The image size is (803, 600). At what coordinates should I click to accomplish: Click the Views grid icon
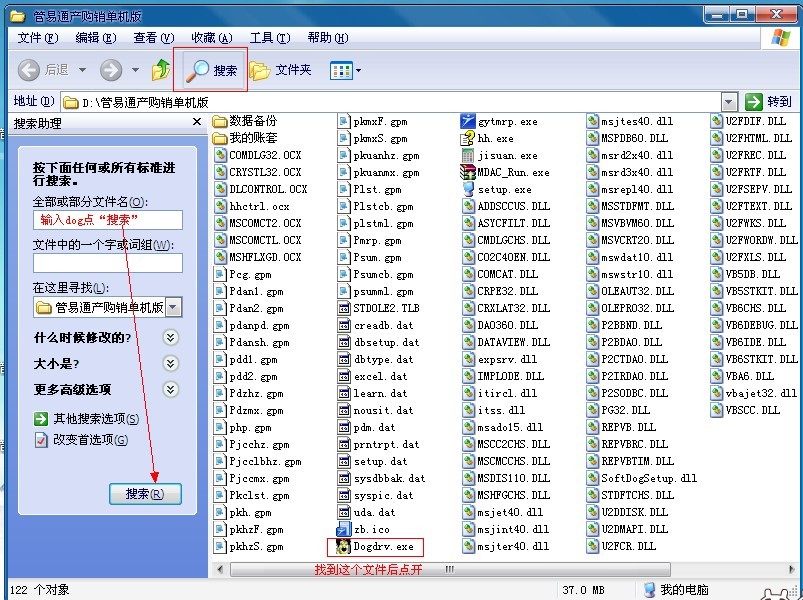coord(341,70)
